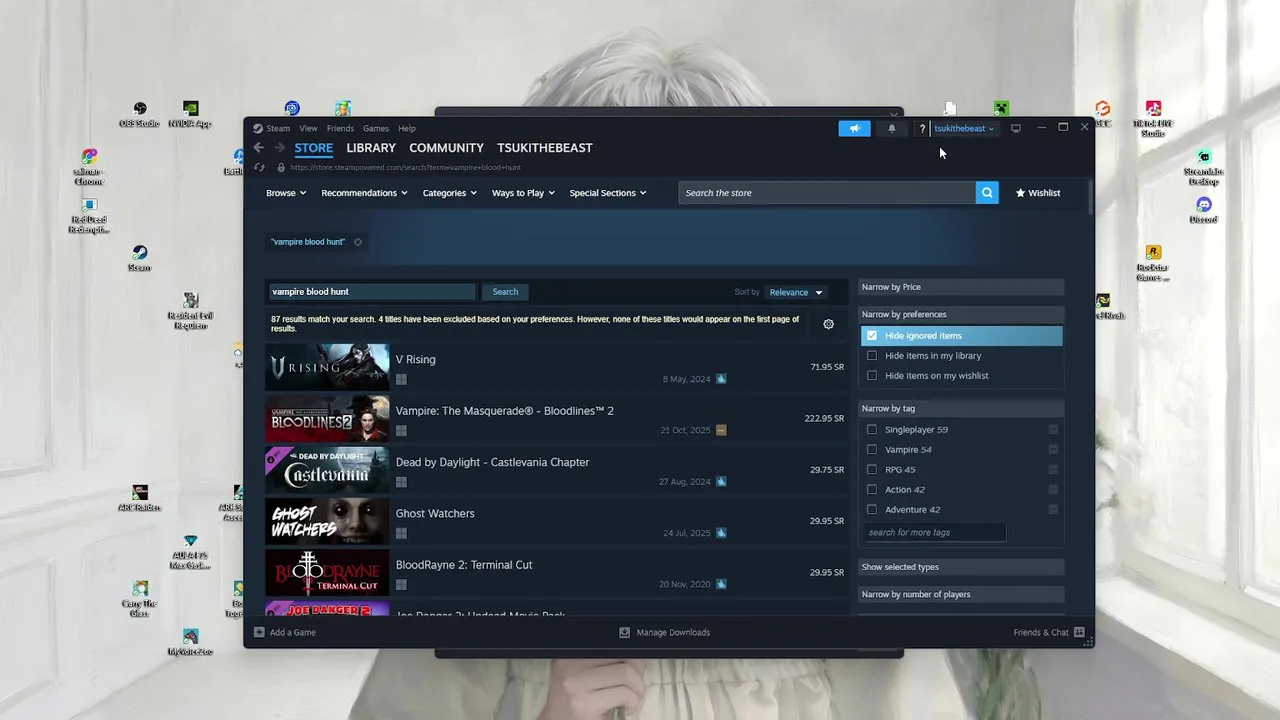Image resolution: width=1280 pixels, height=720 pixels.
Task: Expand the Special Sections dropdown
Action: 608,193
